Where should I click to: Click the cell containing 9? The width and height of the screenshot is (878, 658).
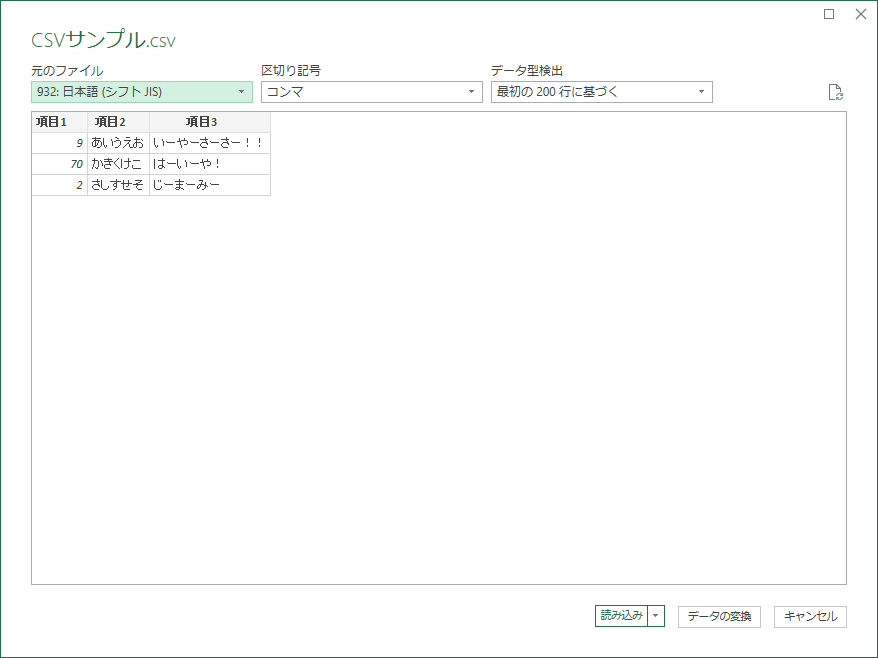coord(59,143)
